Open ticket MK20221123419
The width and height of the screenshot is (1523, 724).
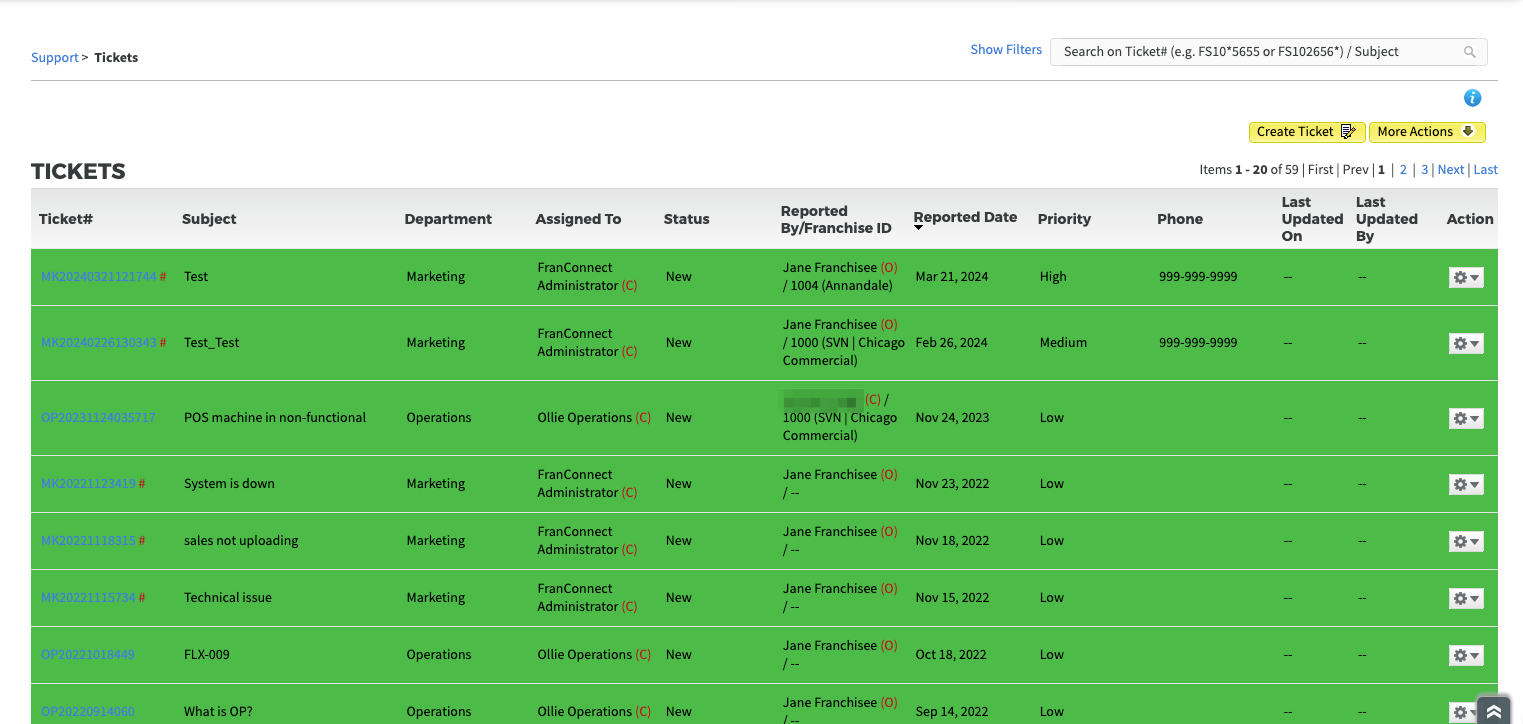(x=88, y=483)
